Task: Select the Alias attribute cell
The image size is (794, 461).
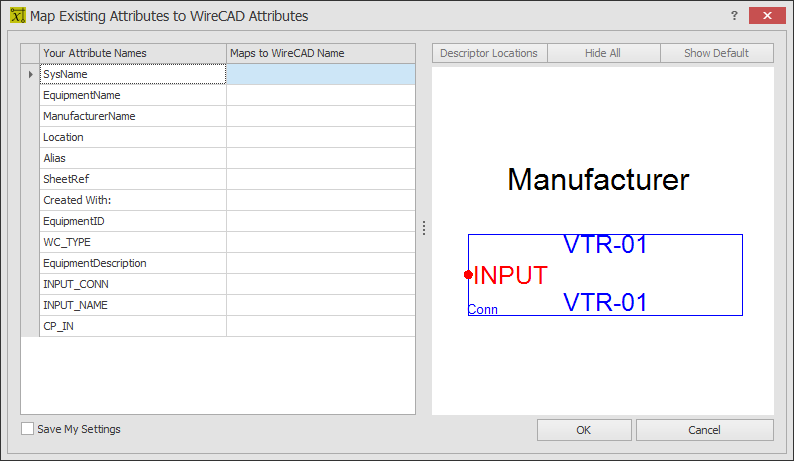Action: [x=133, y=158]
